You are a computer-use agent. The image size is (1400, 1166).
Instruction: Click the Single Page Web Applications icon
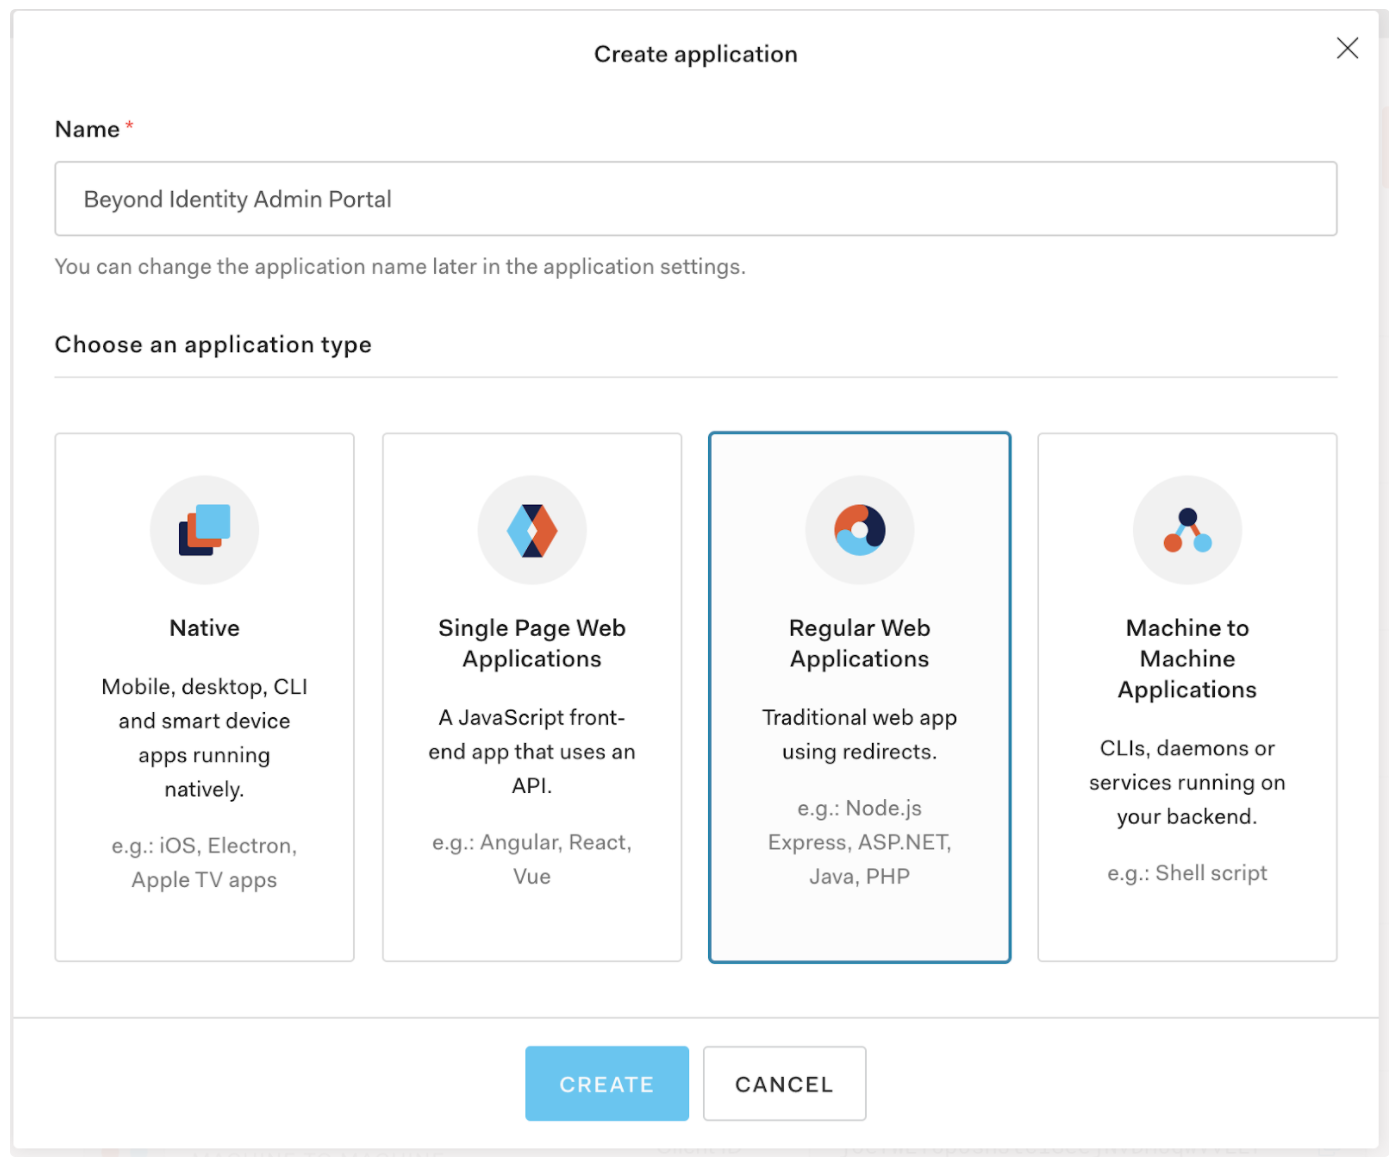[x=532, y=530]
